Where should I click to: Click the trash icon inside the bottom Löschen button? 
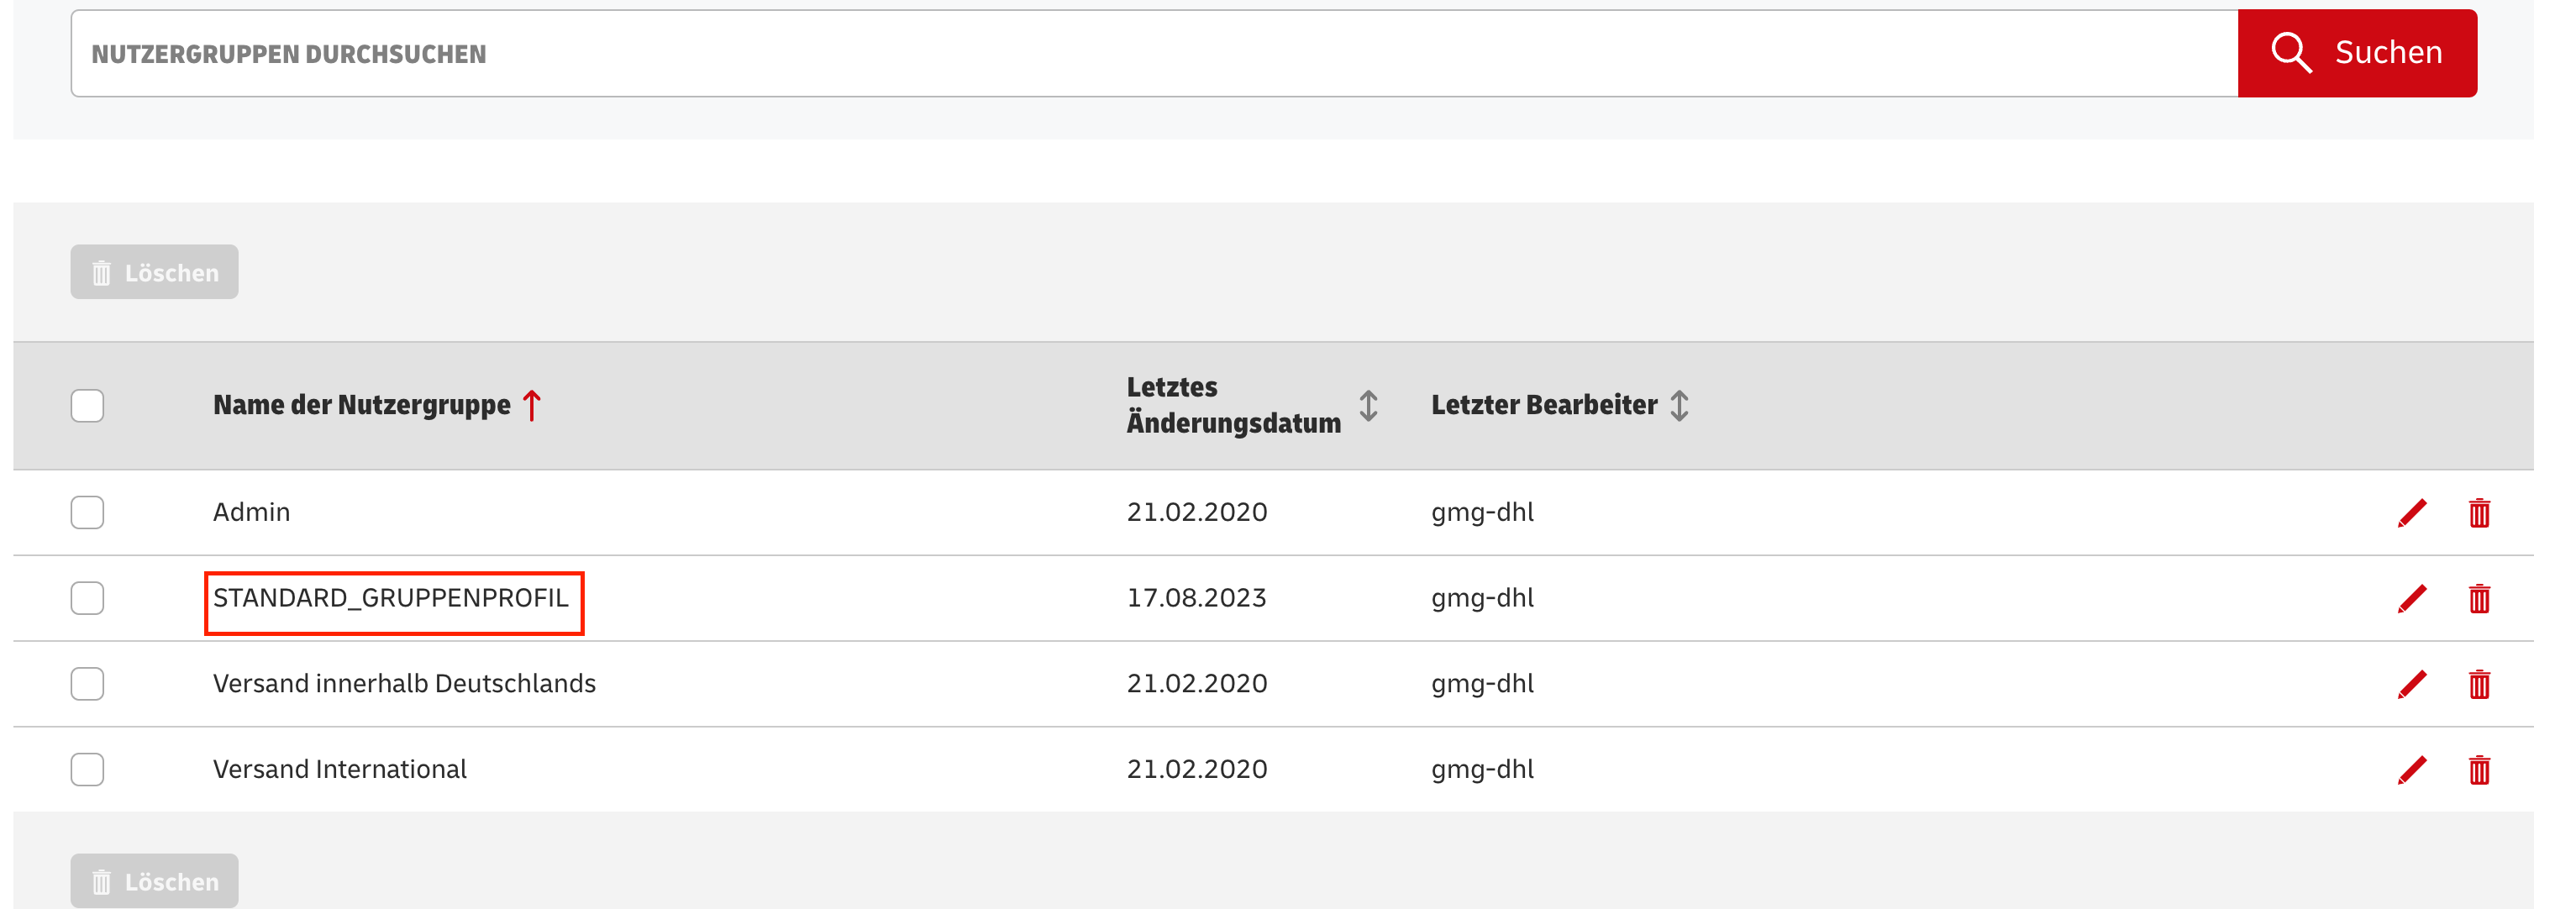coord(101,881)
